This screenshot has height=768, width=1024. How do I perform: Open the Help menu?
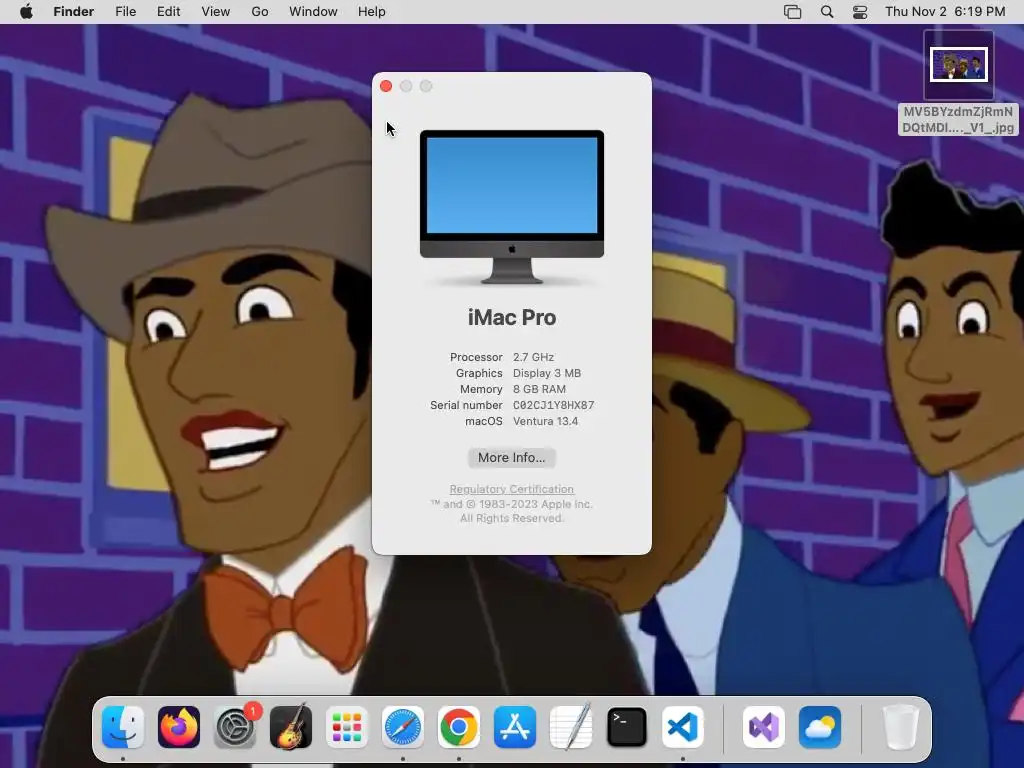372,12
